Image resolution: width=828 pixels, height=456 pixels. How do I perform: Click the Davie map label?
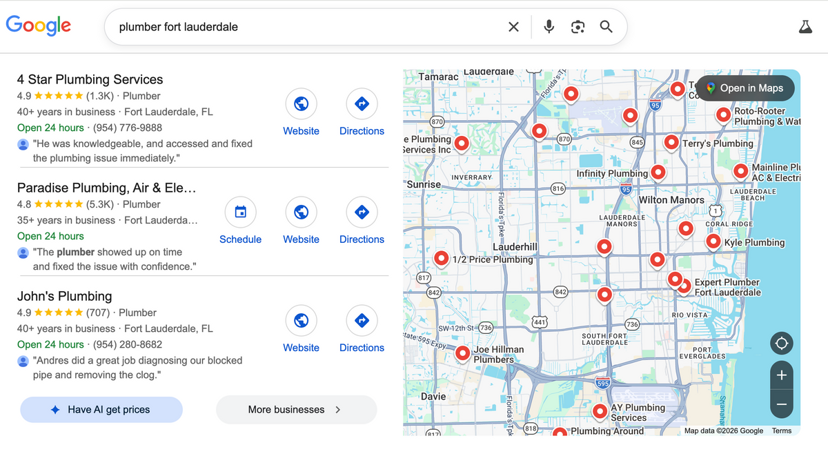tap(434, 396)
